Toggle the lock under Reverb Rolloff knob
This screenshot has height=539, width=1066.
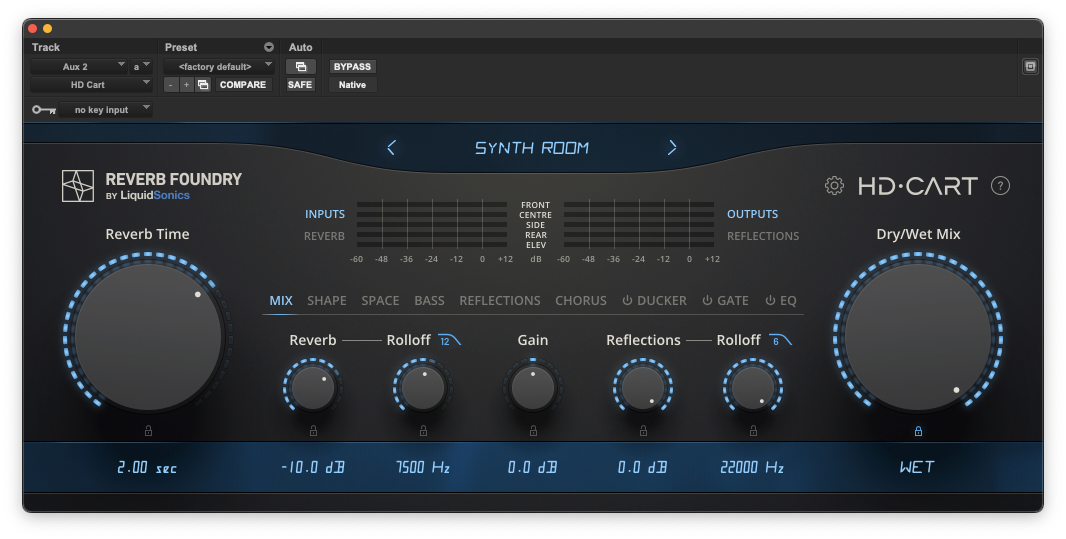[423, 430]
